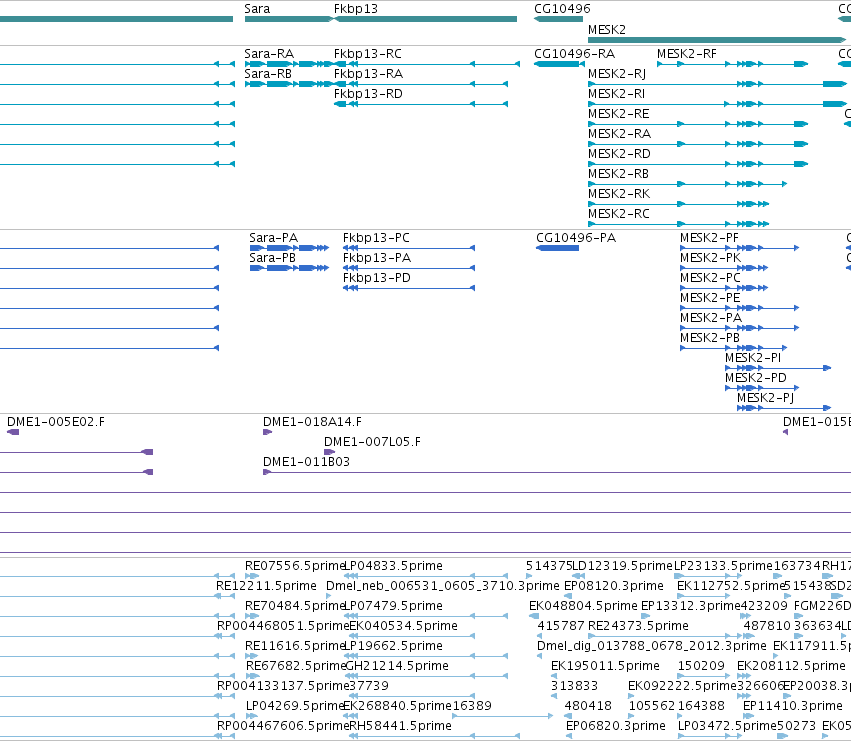Click EST RE12211.5prime
851x741 pixels.
(266, 586)
